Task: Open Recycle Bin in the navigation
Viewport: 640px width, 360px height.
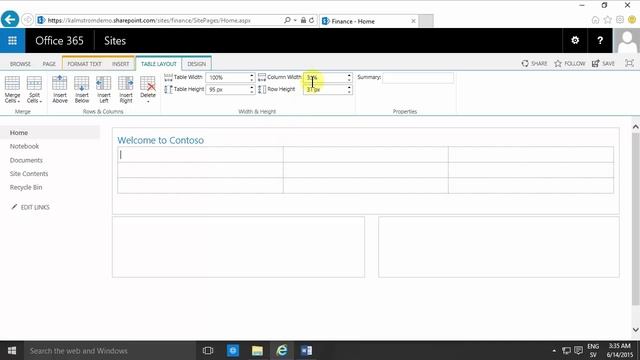Action: (x=26, y=187)
